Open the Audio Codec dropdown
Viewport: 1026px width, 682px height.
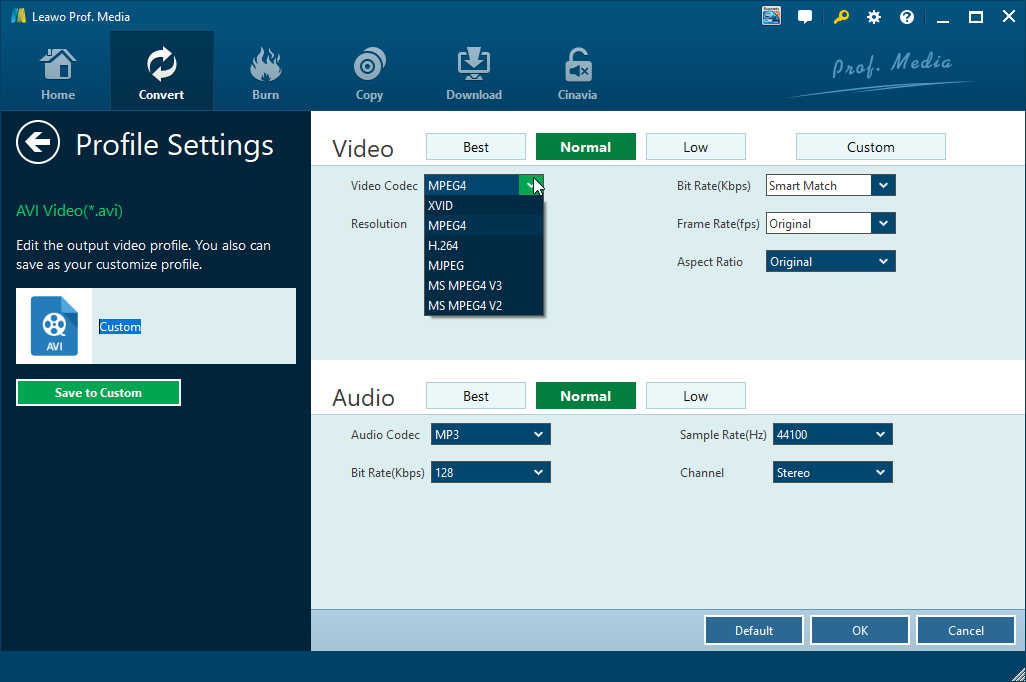[538, 435]
